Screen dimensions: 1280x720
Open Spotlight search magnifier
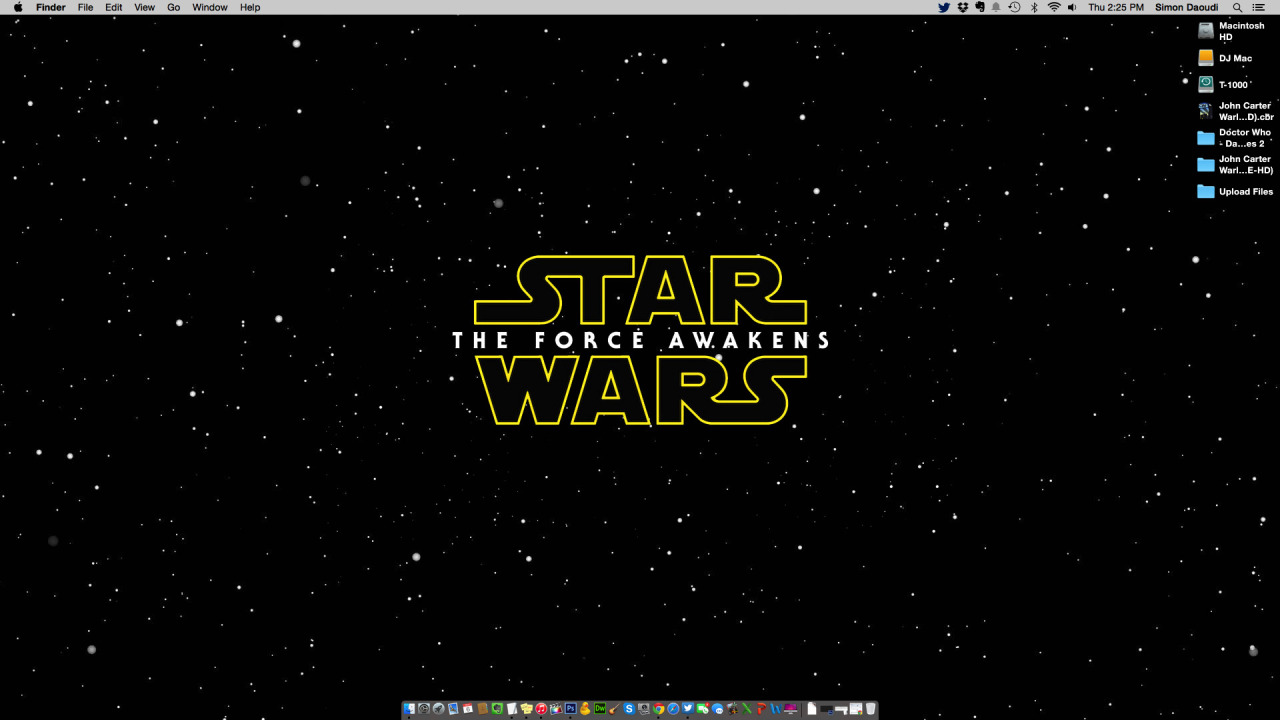[1238, 7]
